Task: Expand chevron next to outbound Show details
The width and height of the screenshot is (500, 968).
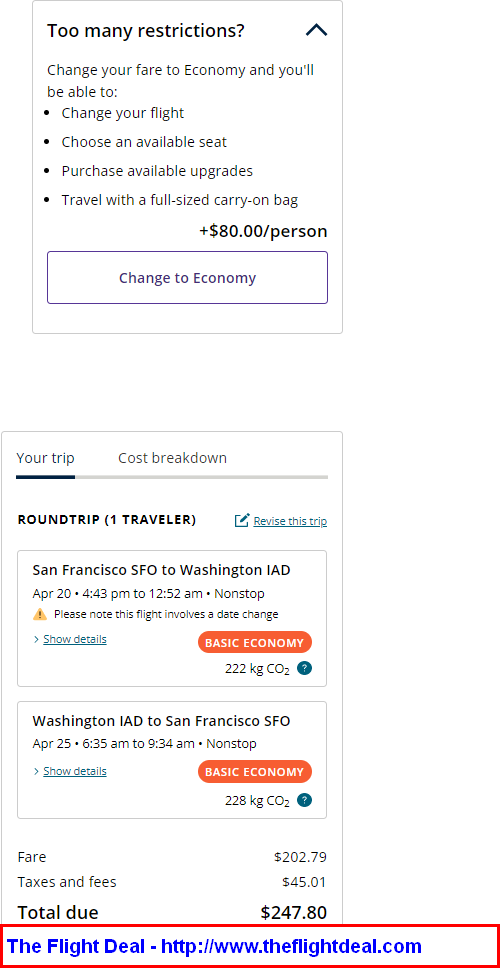Action: pyautogui.click(x=36, y=639)
